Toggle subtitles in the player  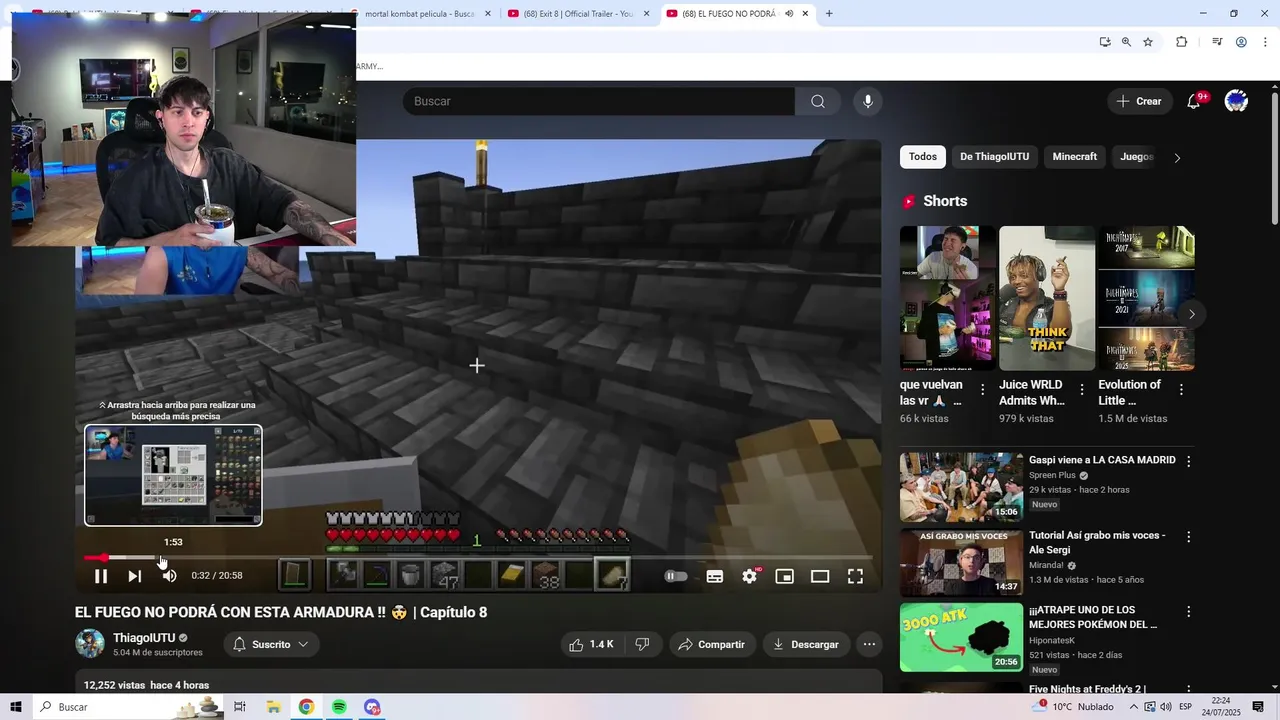point(715,576)
